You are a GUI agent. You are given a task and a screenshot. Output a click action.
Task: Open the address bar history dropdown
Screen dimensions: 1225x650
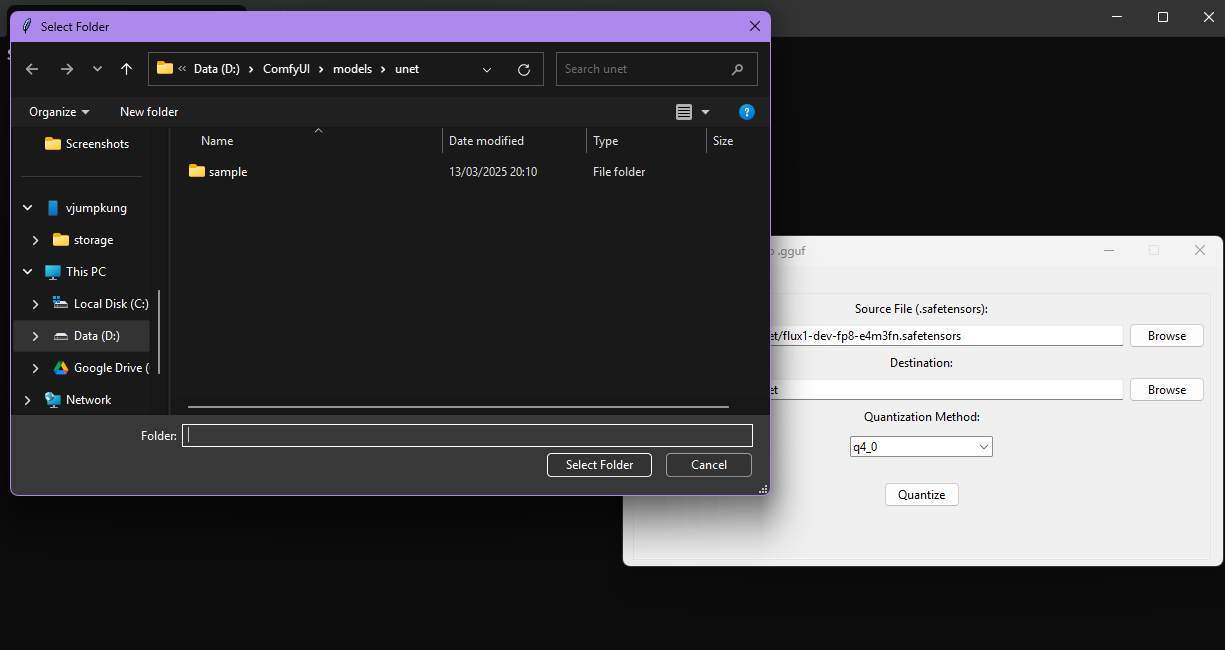487,69
